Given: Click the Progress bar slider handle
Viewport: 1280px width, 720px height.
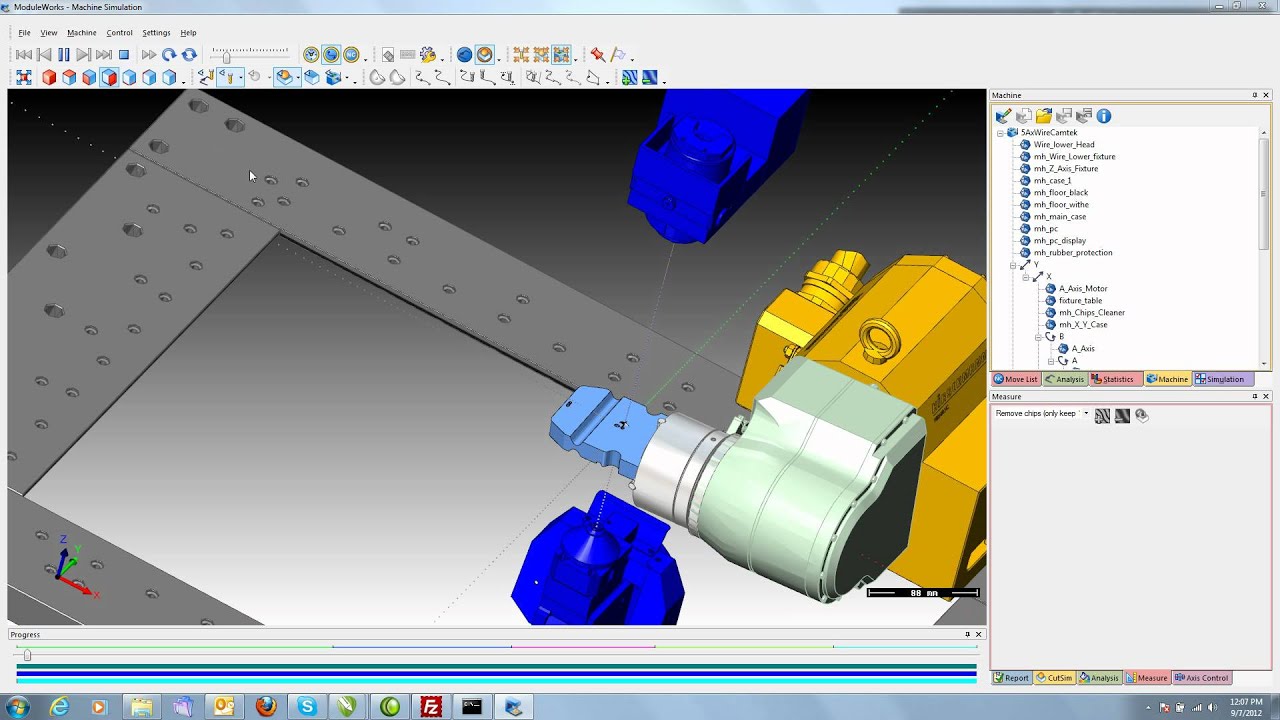Looking at the screenshot, I should pyautogui.click(x=27, y=655).
